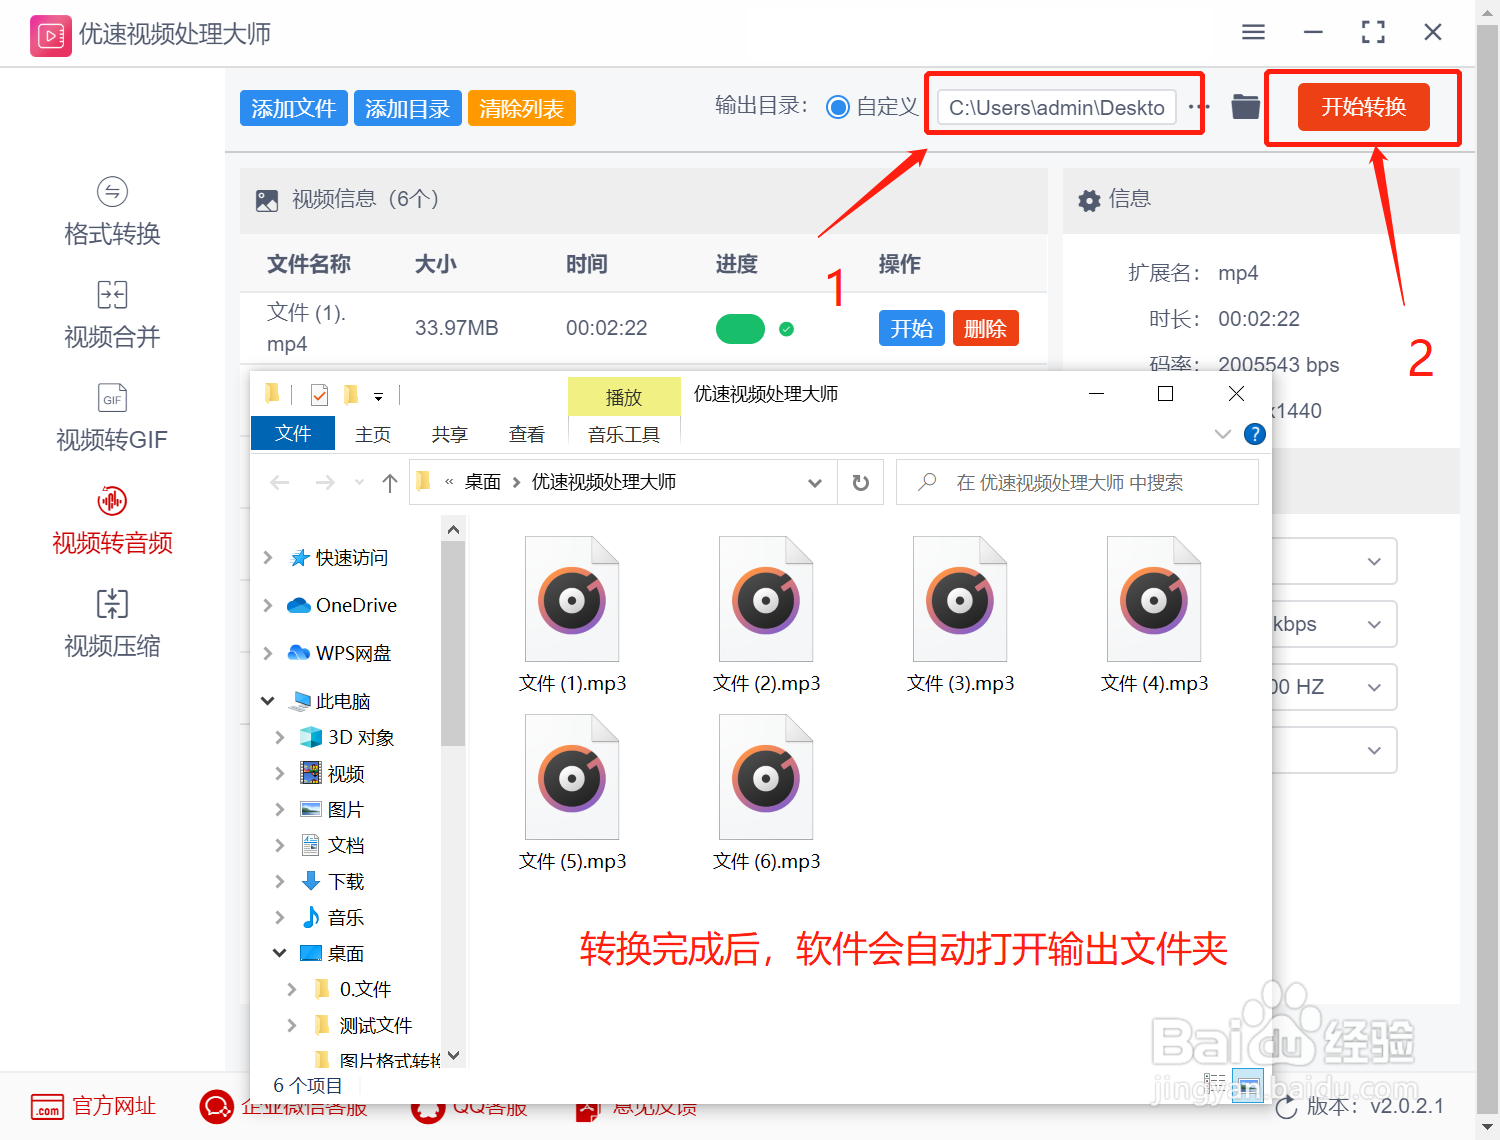The height and width of the screenshot is (1140, 1500).
Task: Select file 文件 (4).mp3
Action: point(1154,615)
